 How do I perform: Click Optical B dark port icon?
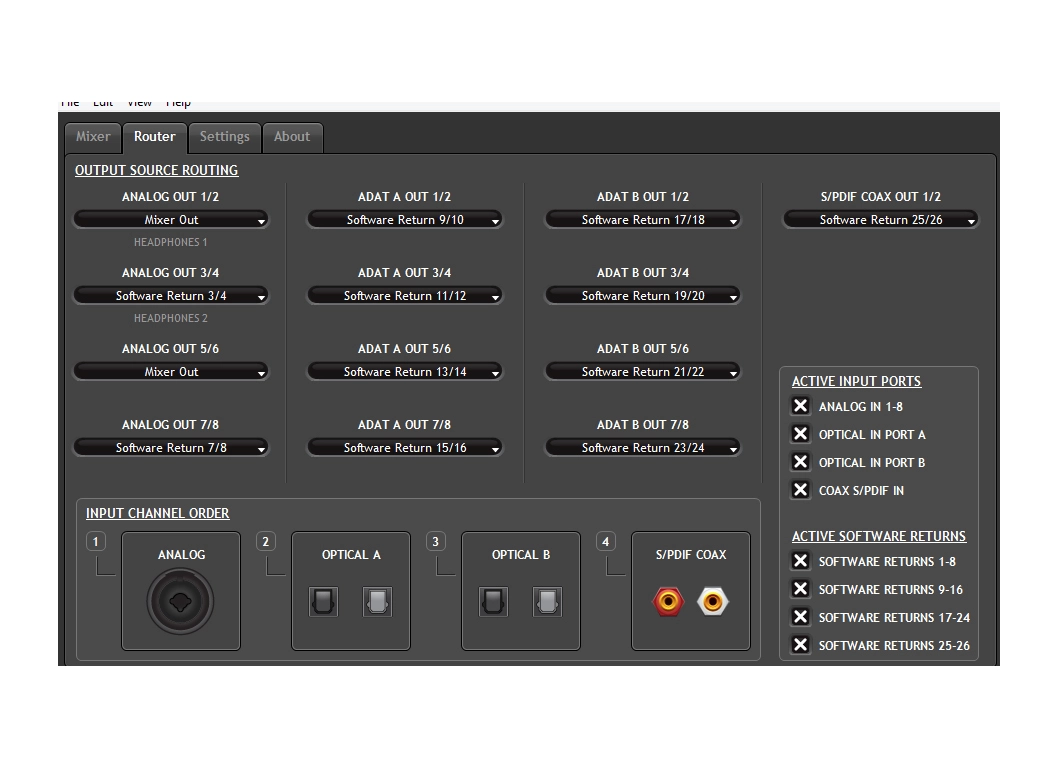(493, 602)
